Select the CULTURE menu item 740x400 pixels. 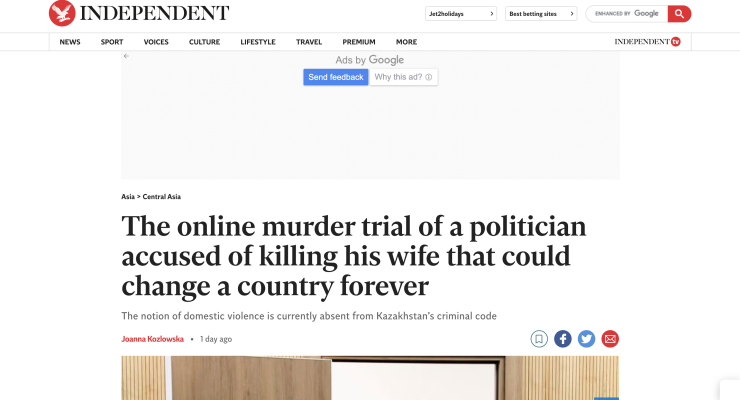(204, 42)
